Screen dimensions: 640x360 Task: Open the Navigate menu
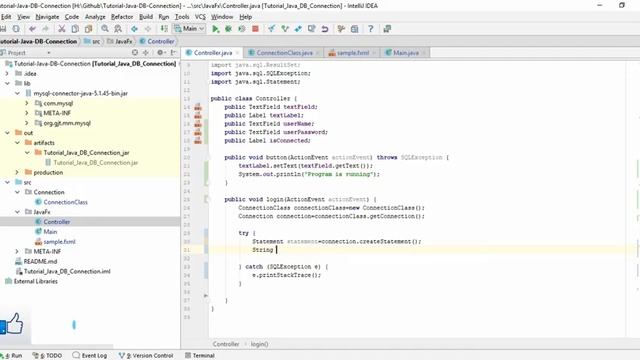[47, 17]
